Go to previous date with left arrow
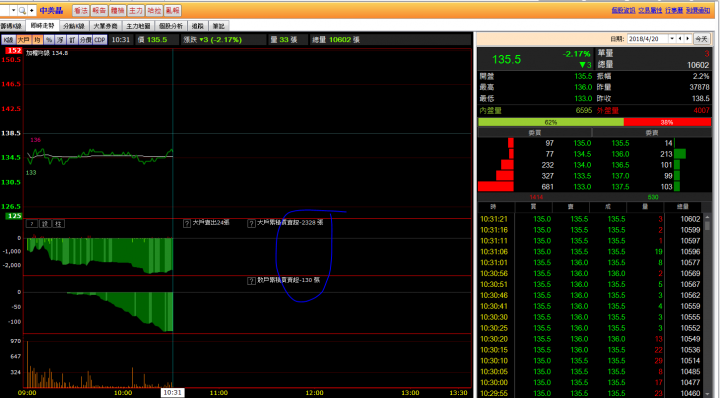Screen dimensions: 720x398 tap(680, 39)
